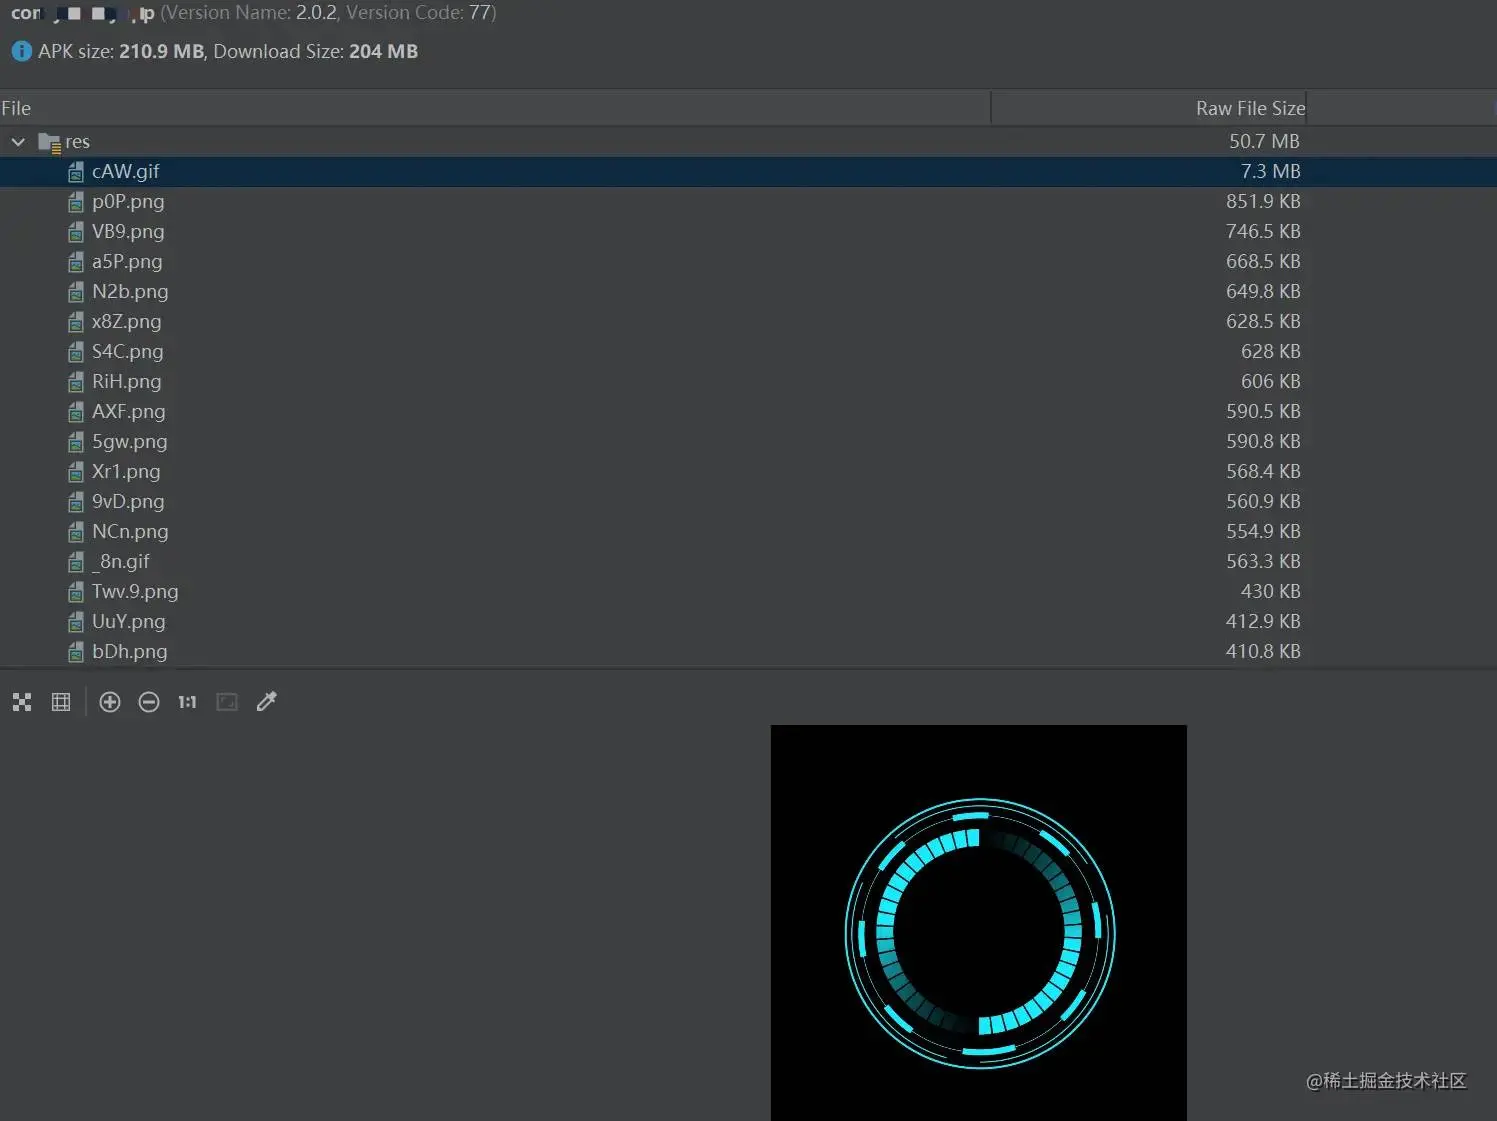Click the 649.8 KB size value
Image resolution: width=1497 pixels, height=1121 pixels.
1263,291
